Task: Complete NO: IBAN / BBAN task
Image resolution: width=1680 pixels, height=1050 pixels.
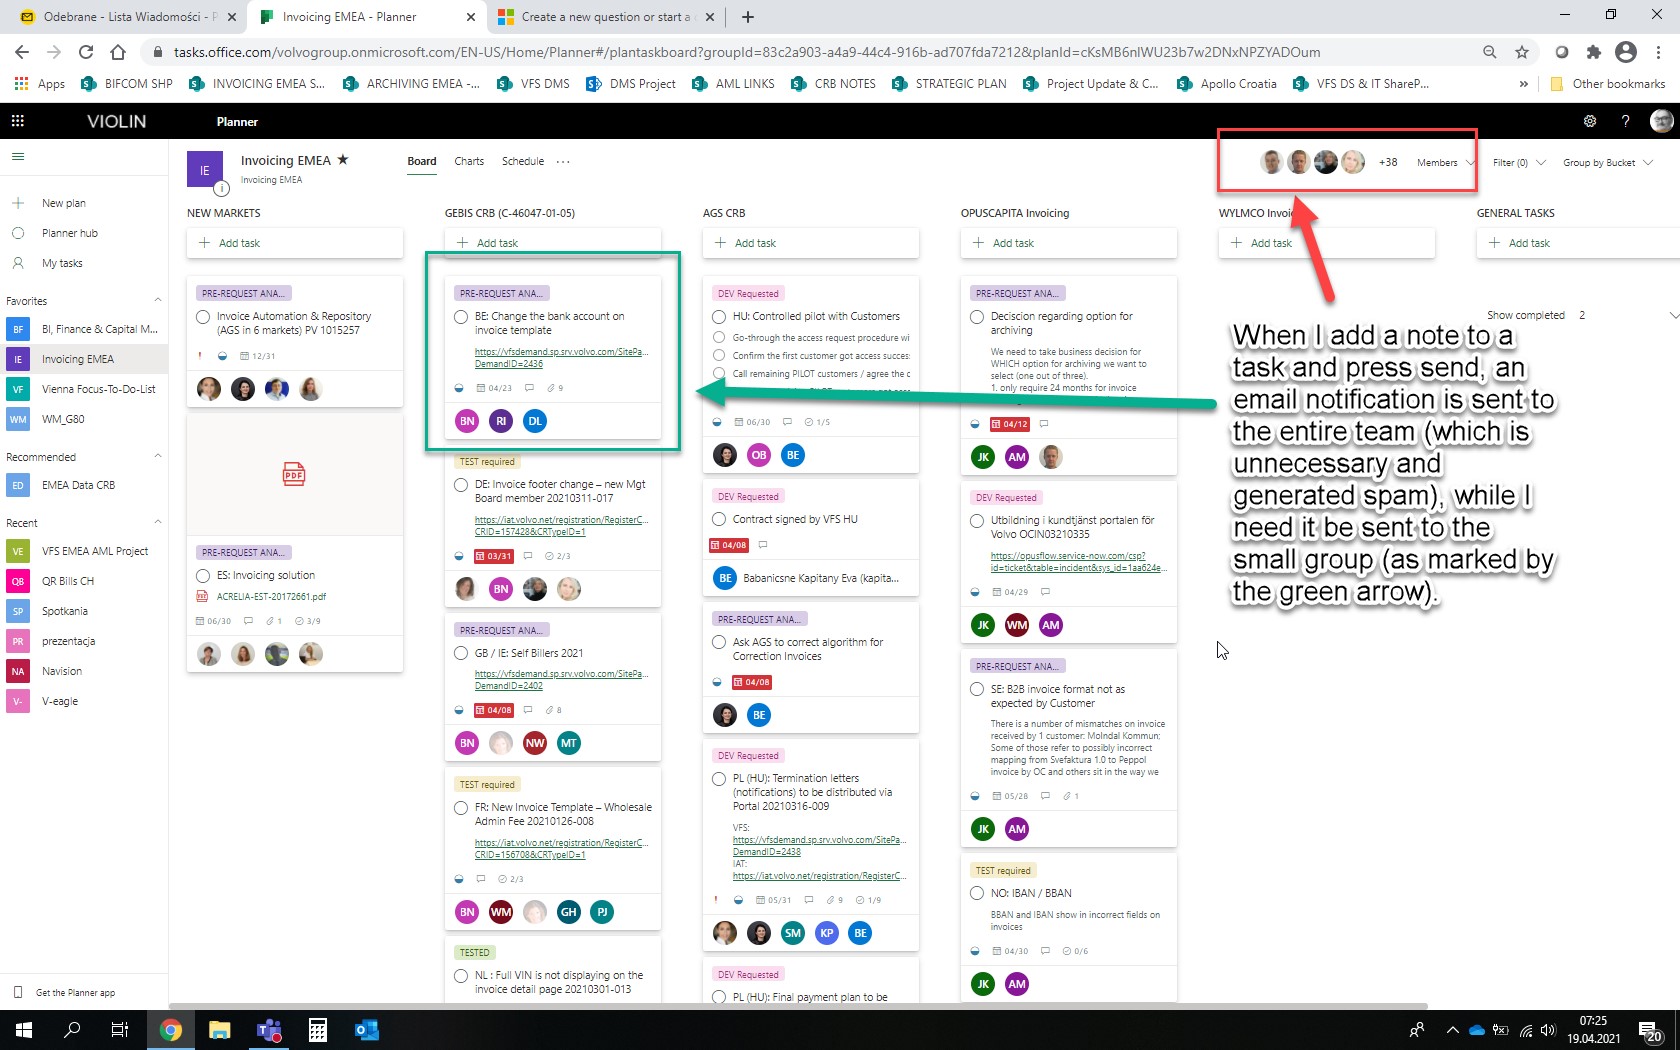Action: [x=977, y=893]
